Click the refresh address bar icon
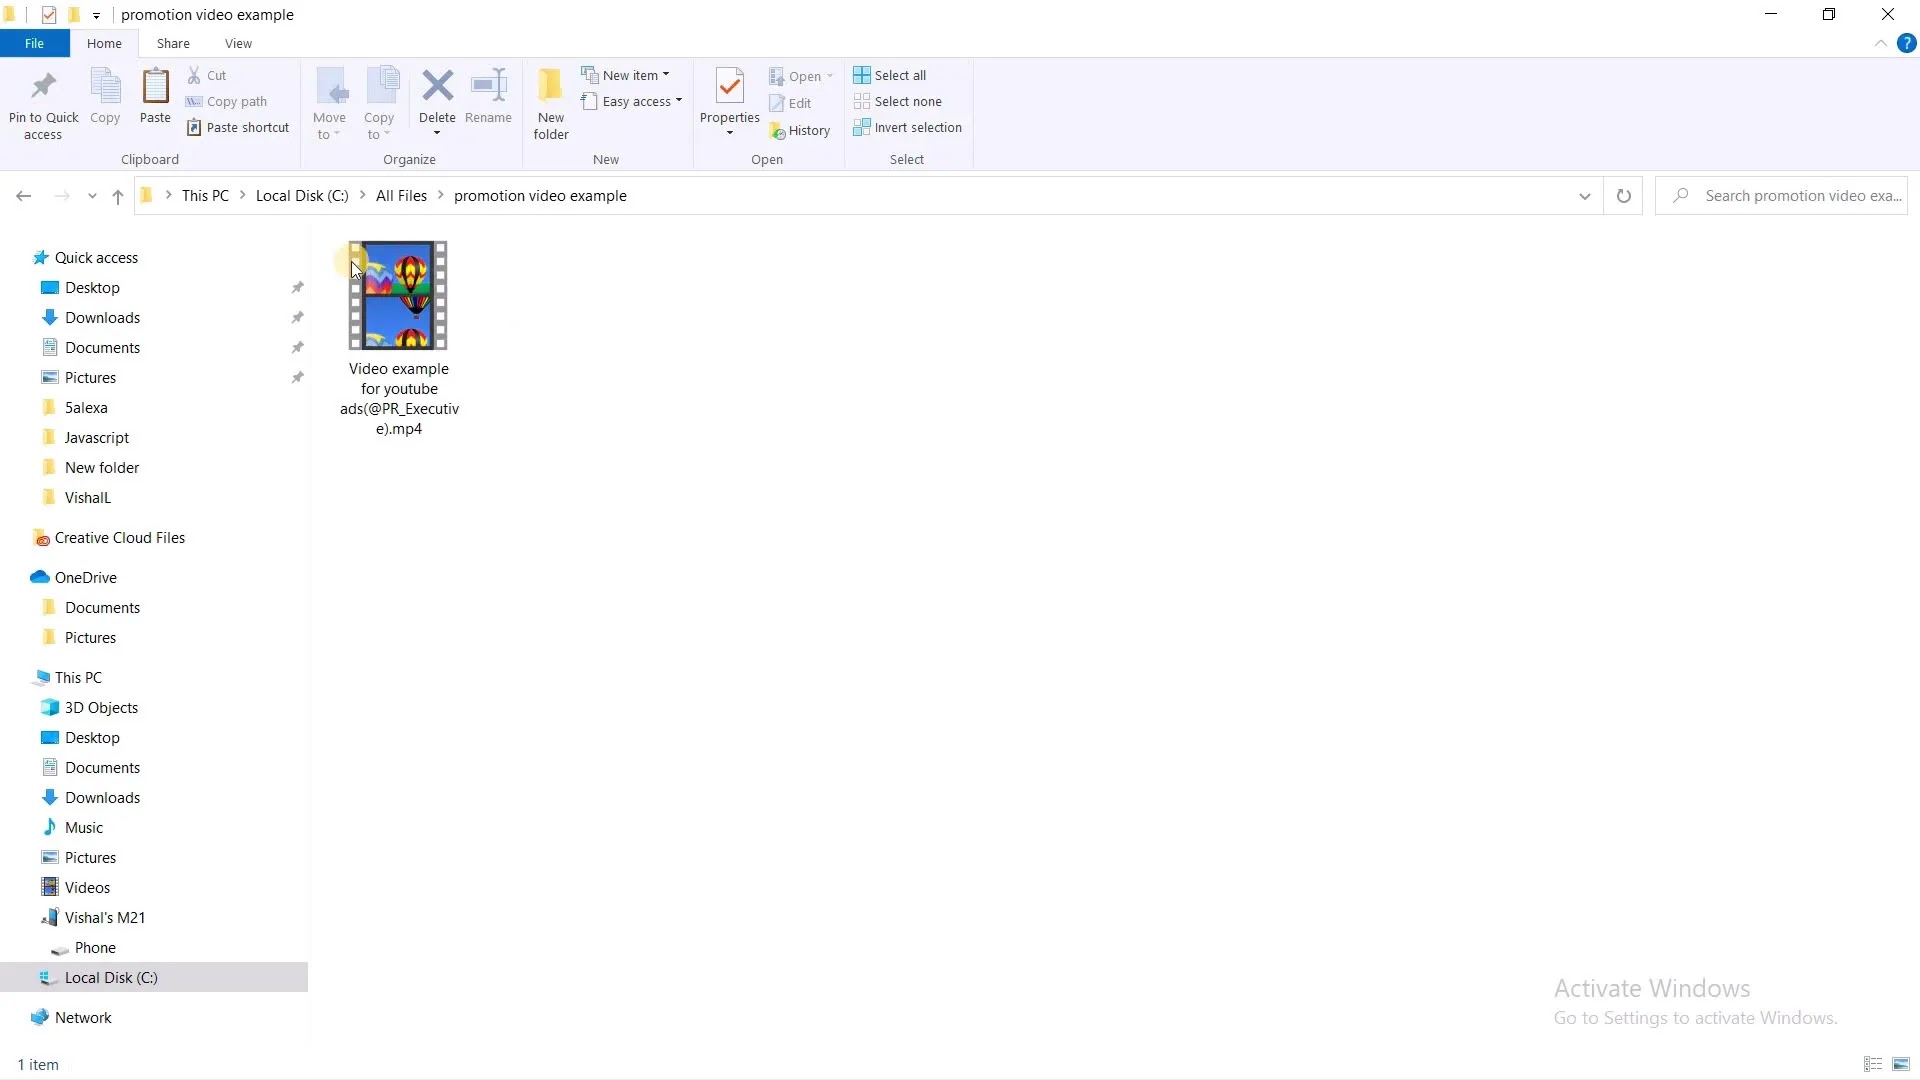This screenshot has height=1080, width=1920. (x=1623, y=196)
